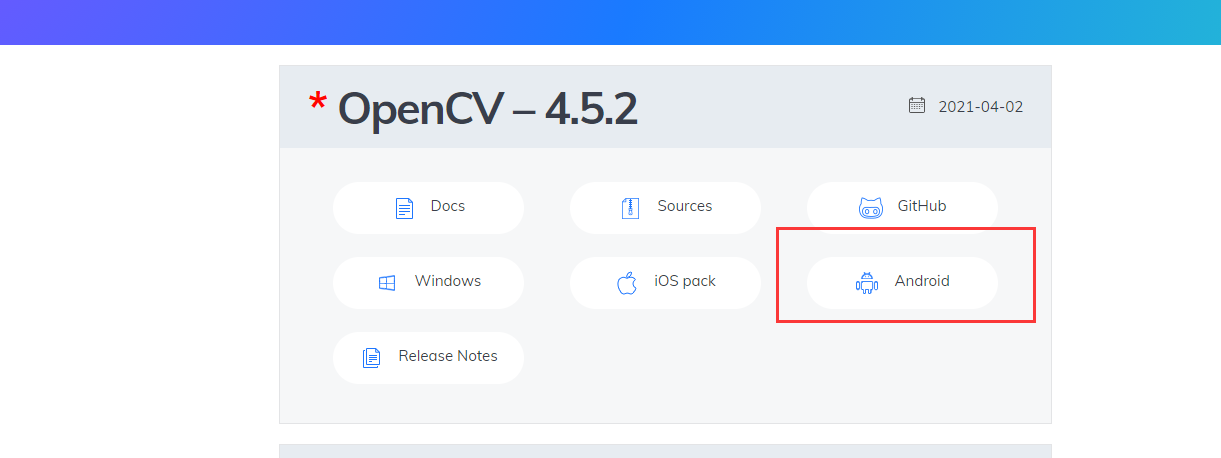This screenshot has width=1221, height=458.
Task: Click the OpenCV – 4.5.2 heading
Action: tap(487, 108)
